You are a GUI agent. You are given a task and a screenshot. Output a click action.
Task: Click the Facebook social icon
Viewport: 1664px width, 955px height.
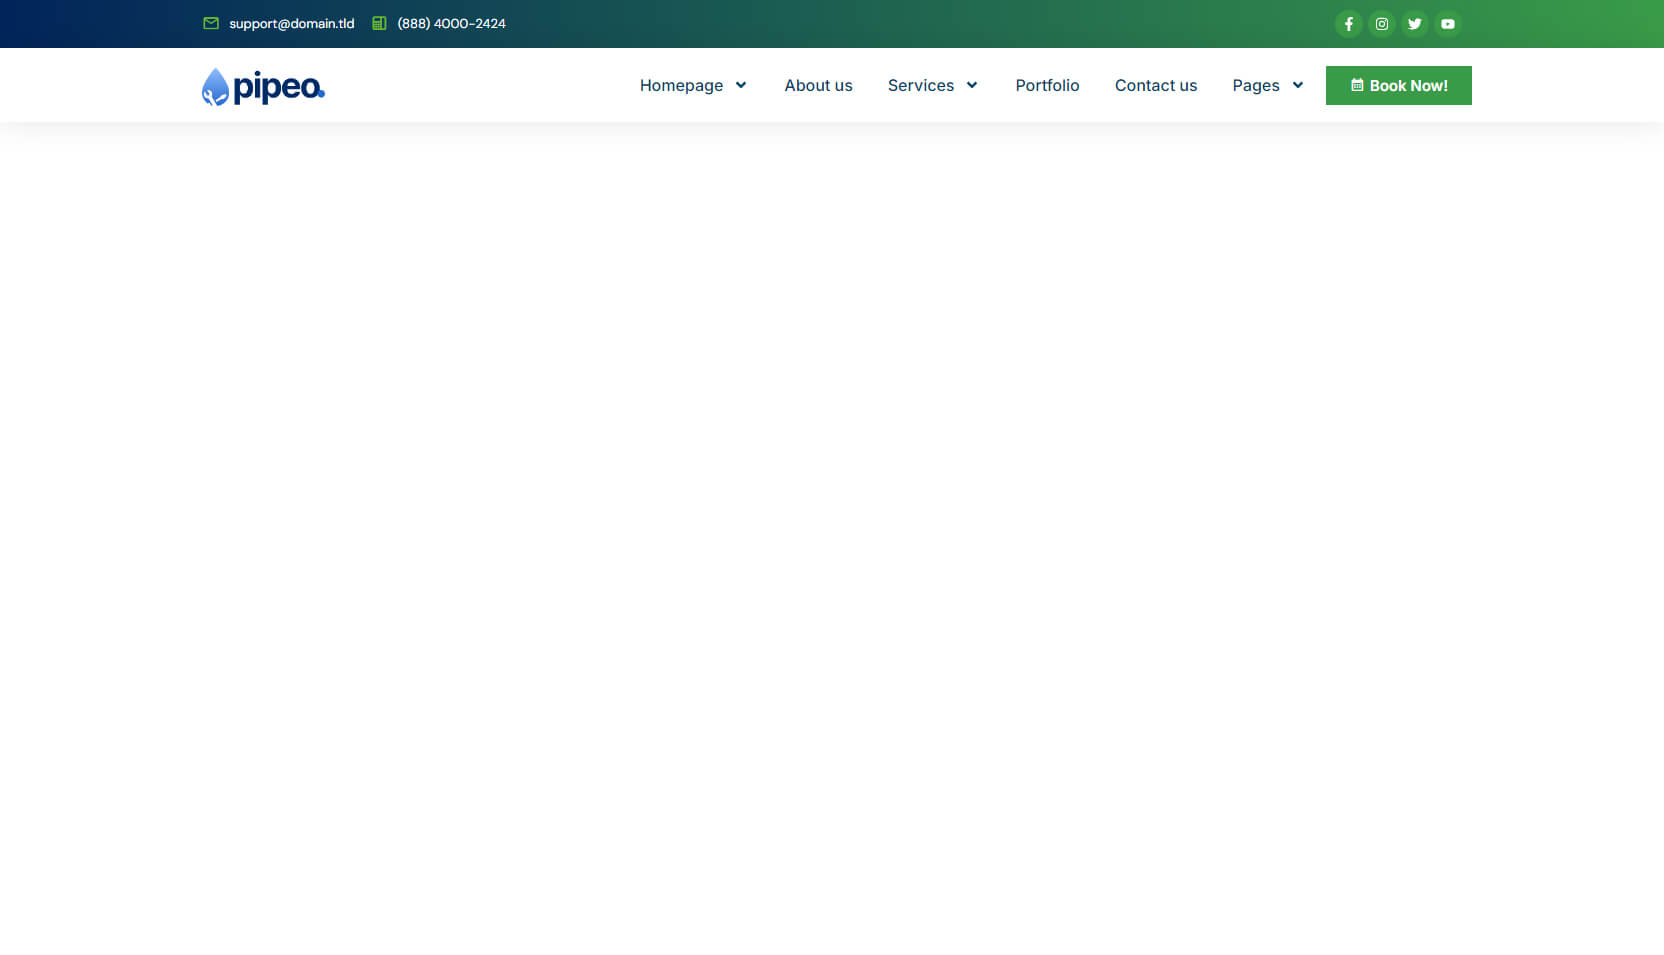pyautogui.click(x=1348, y=24)
